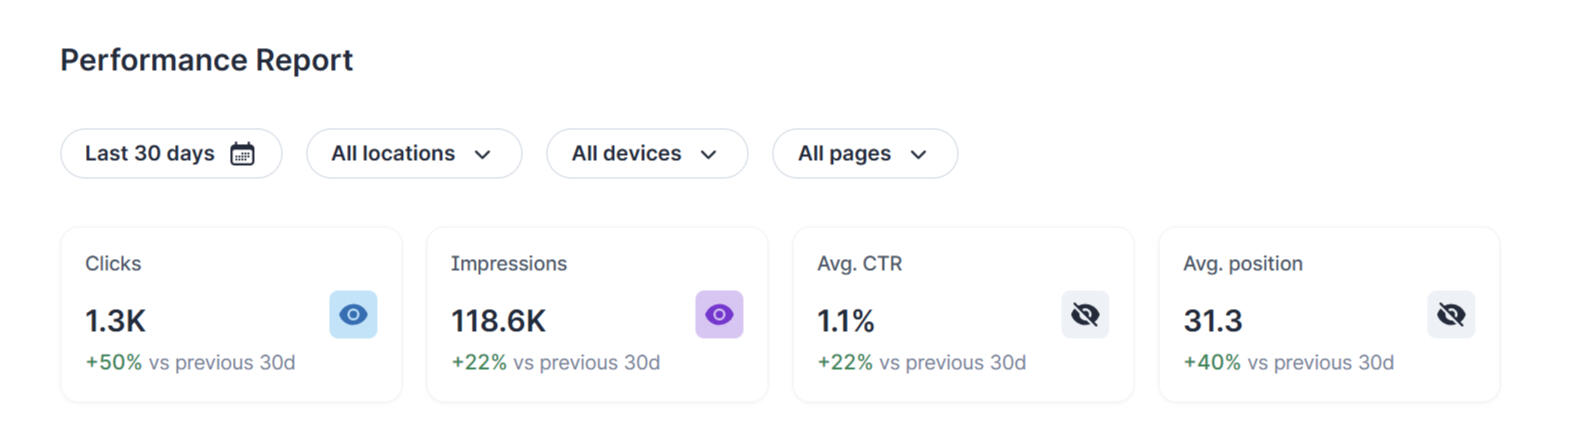1585x431 pixels.
Task: Click chevron arrow beside All devices
Action: coord(709,155)
